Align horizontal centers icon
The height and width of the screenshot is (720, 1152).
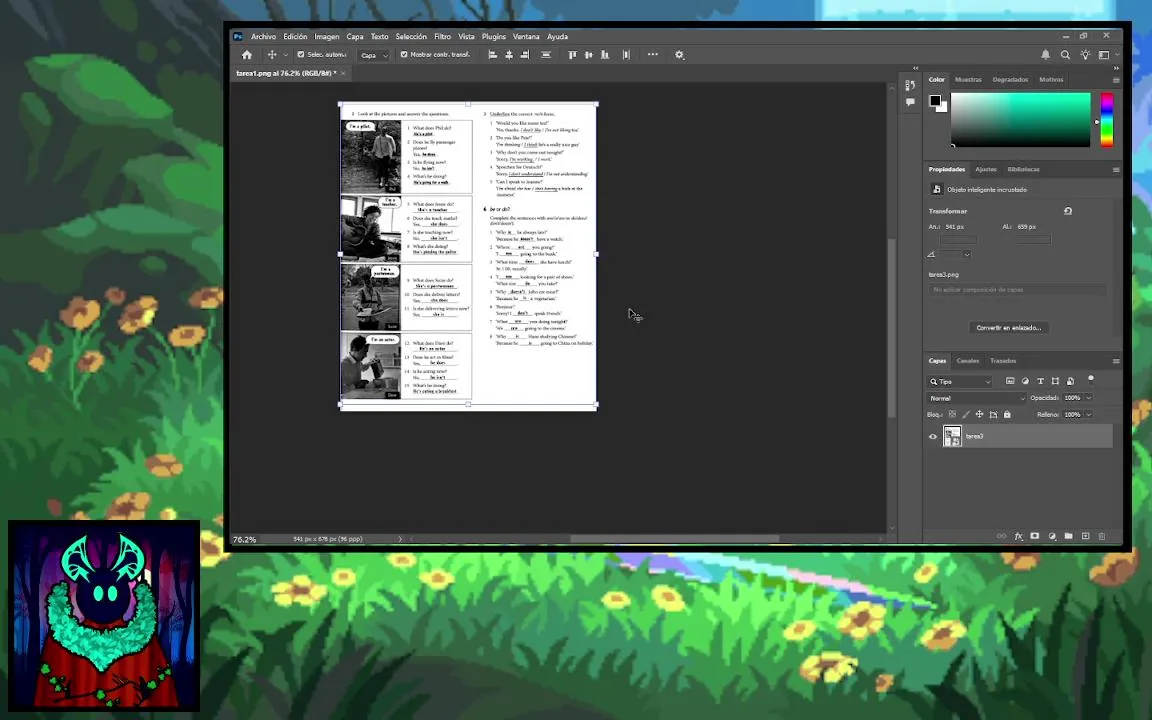(x=509, y=55)
